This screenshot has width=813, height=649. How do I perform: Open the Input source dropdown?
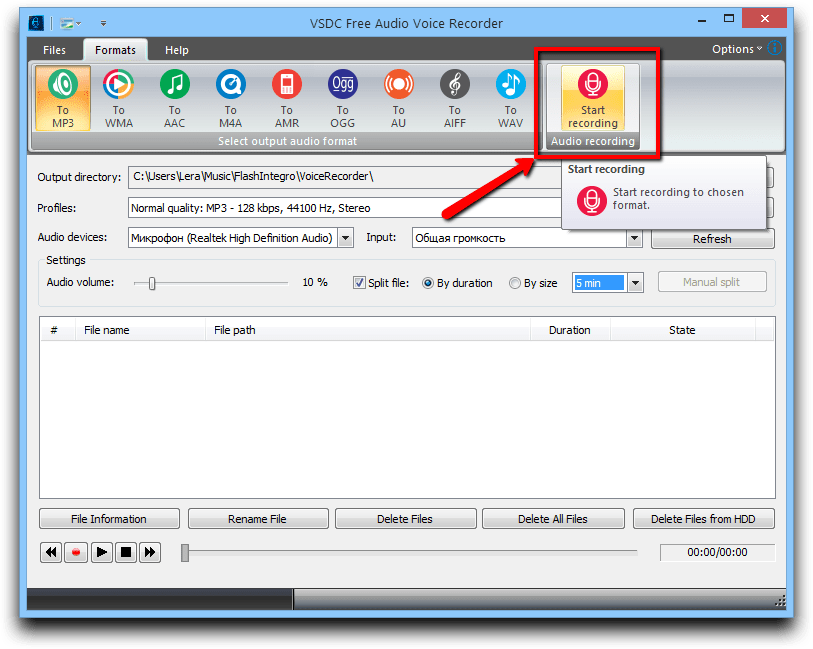pyautogui.click(x=634, y=238)
